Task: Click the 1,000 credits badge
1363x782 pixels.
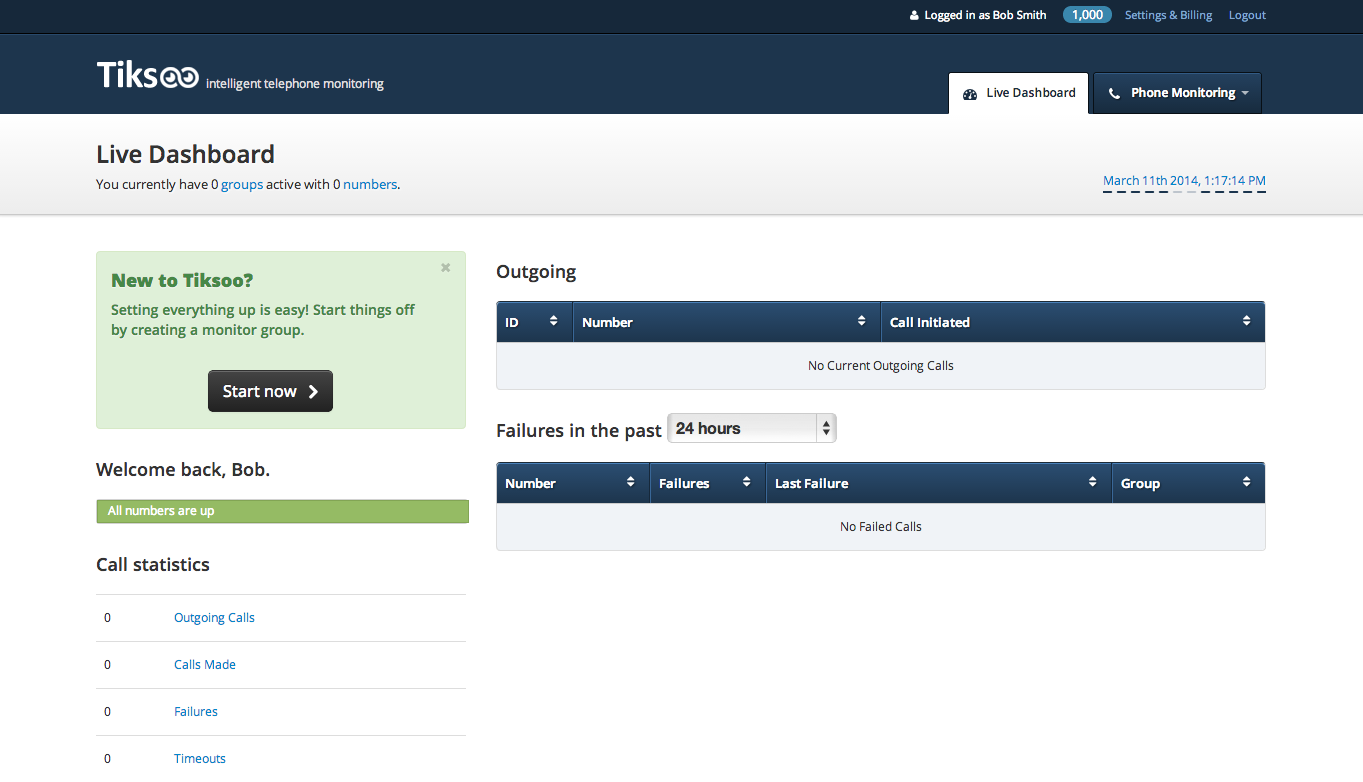Action: tap(1087, 15)
